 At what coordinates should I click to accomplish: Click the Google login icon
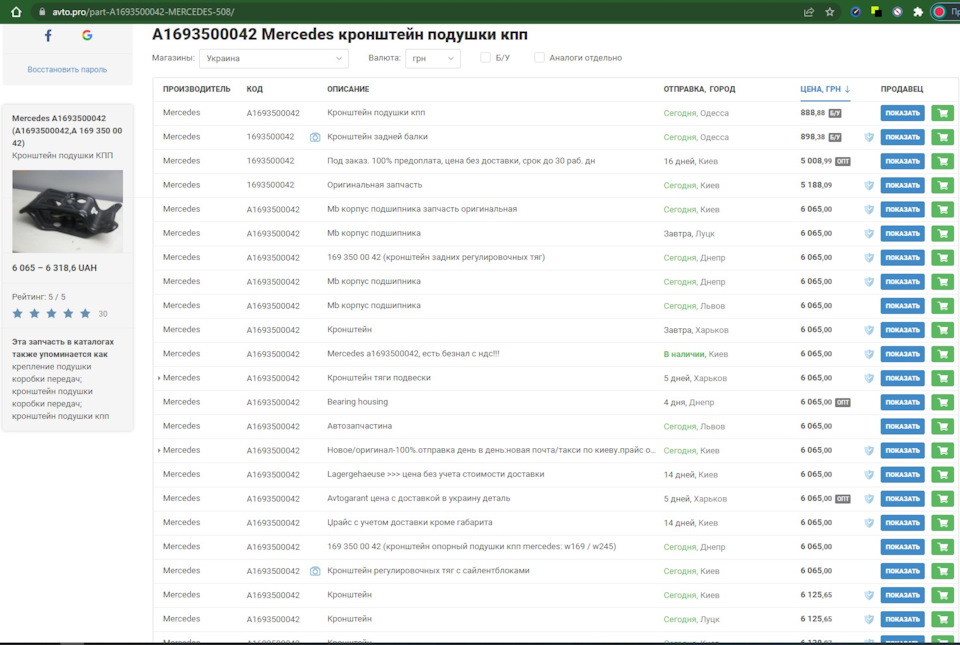[87, 35]
